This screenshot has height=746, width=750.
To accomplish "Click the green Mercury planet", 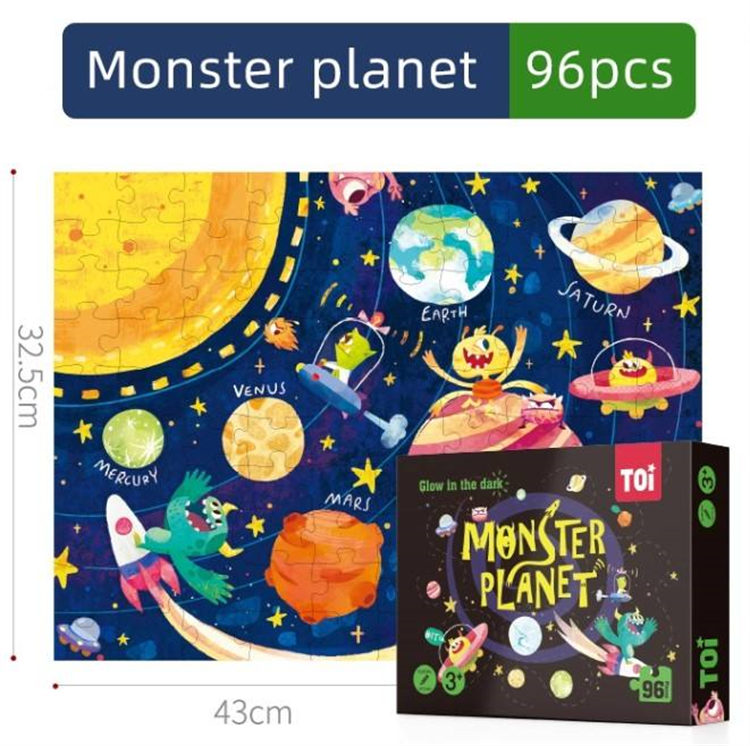I will (x=133, y=439).
